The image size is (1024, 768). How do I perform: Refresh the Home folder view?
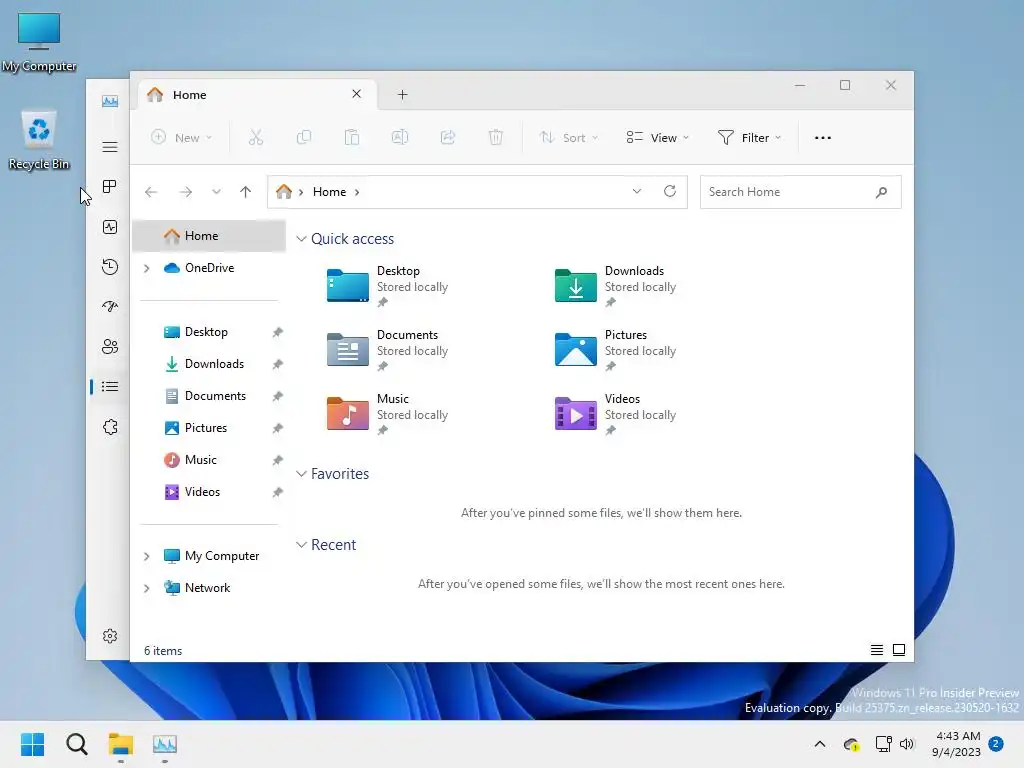(669, 191)
